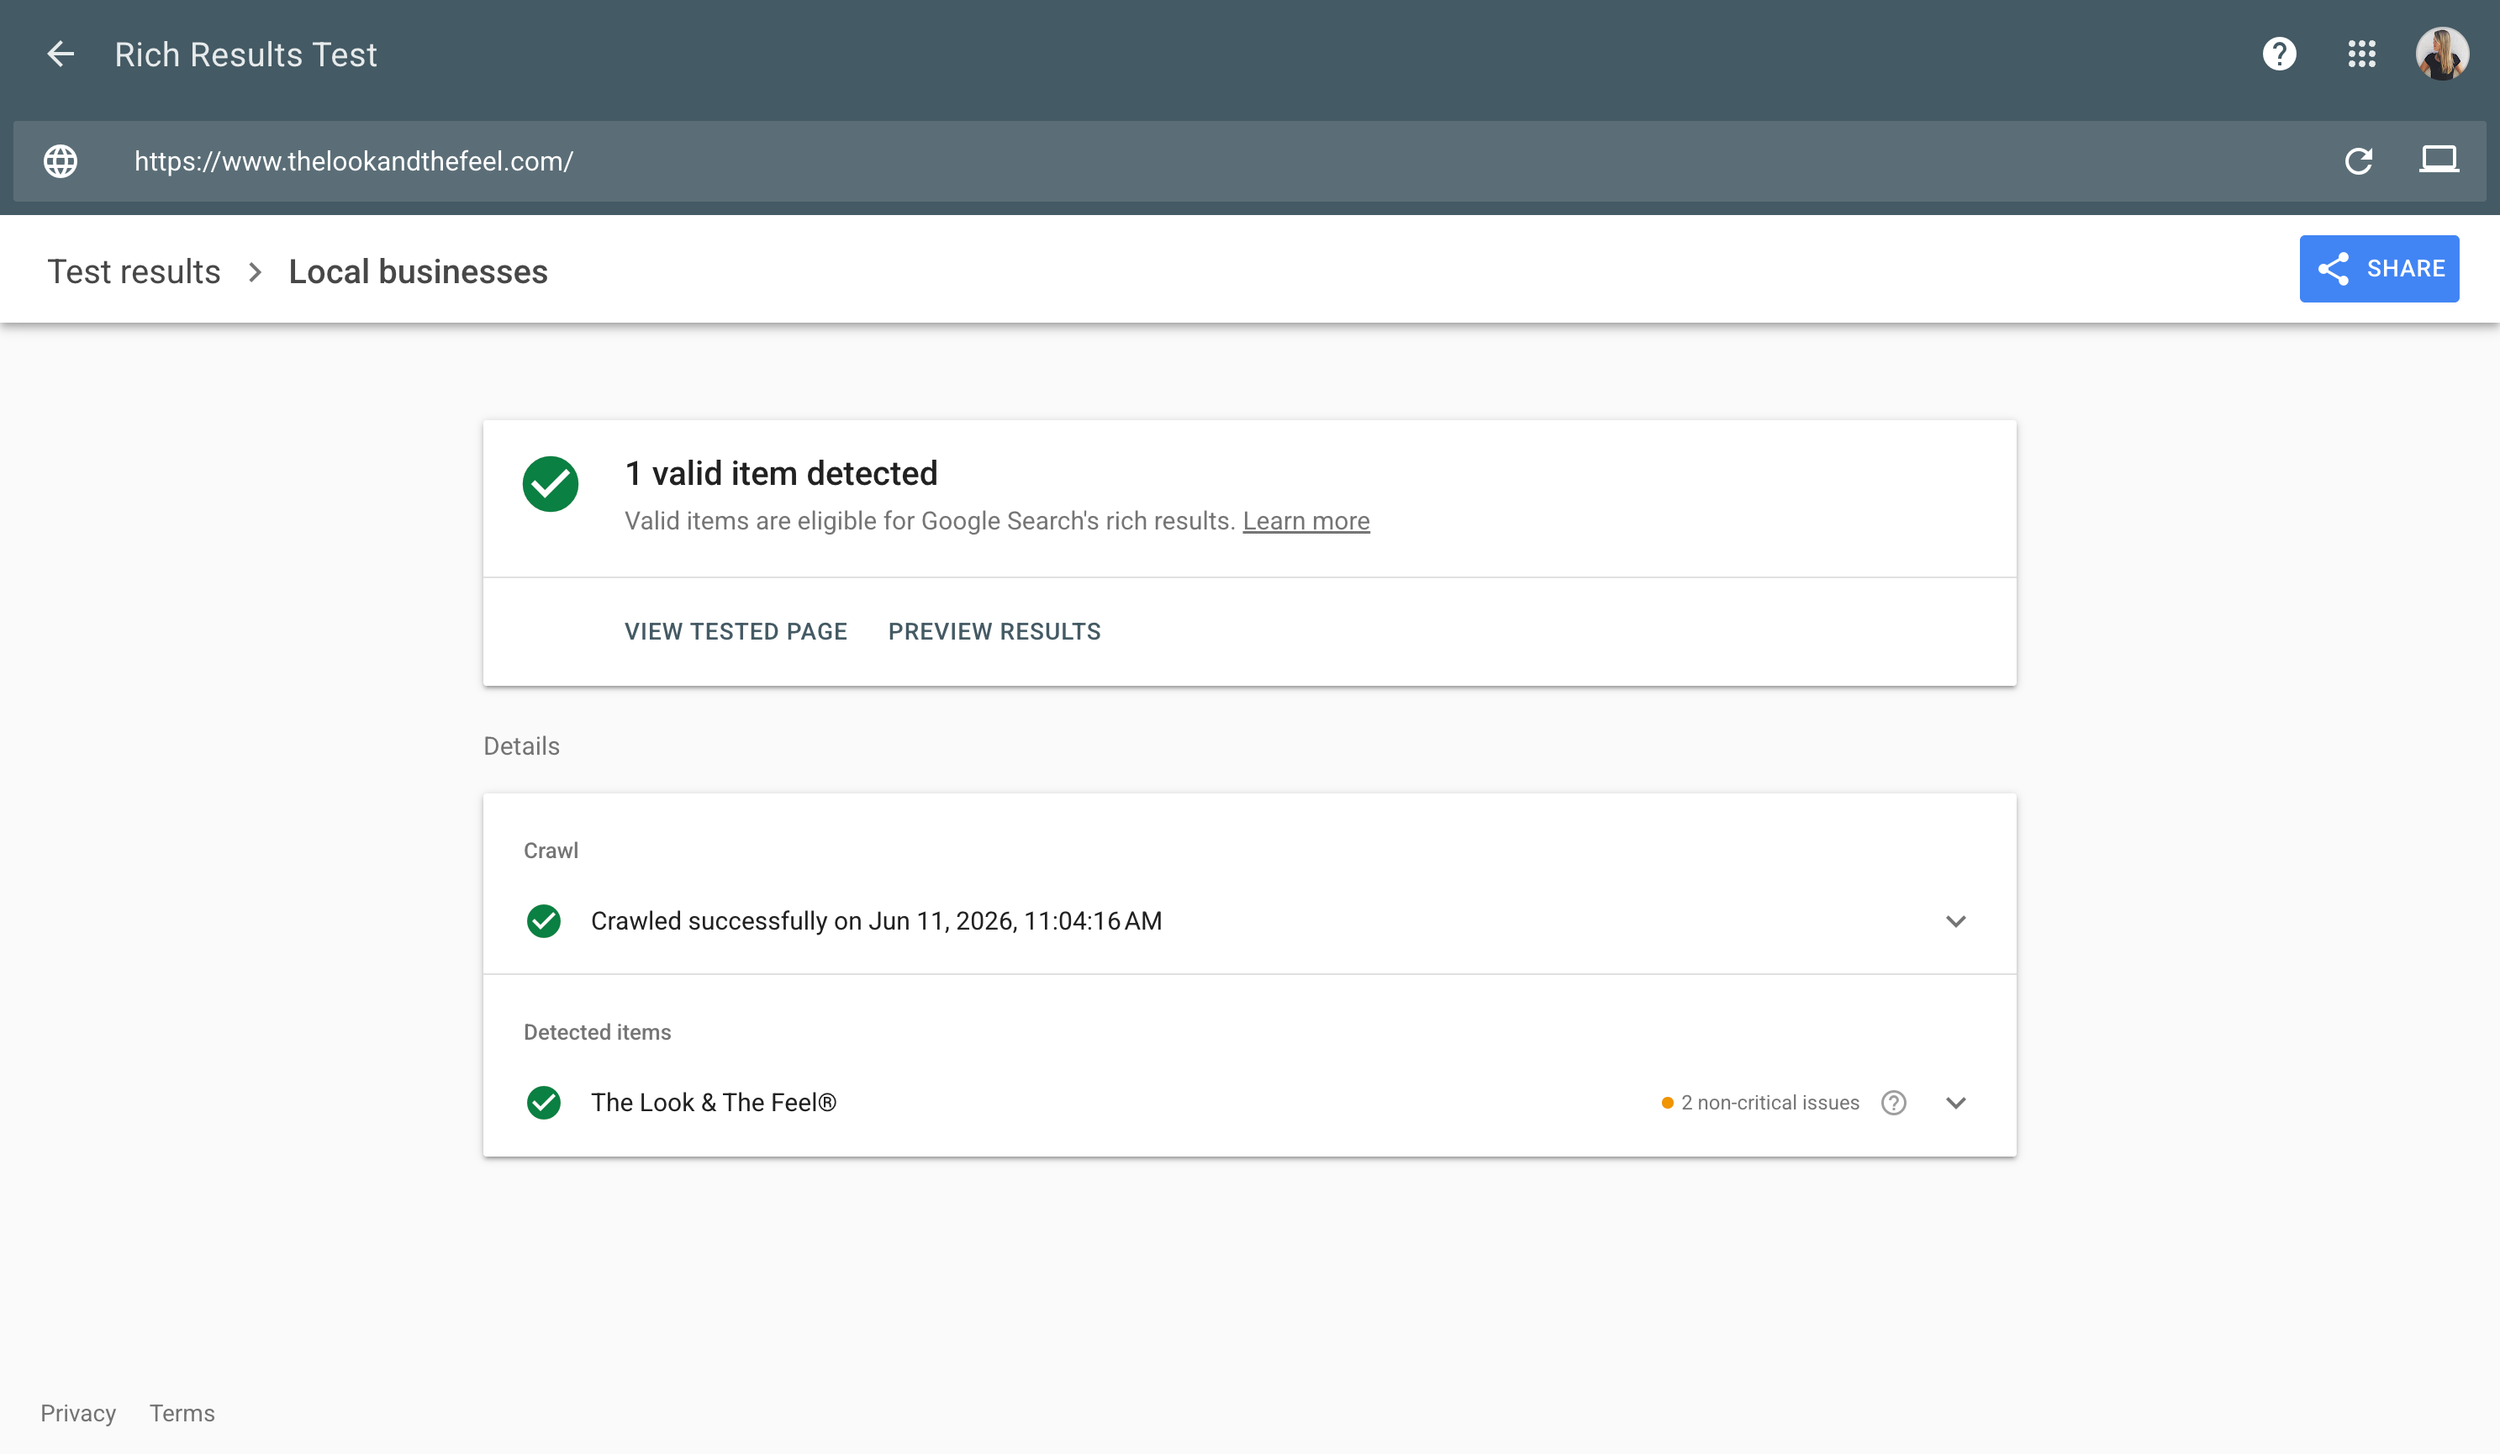The width and height of the screenshot is (2500, 1454).
Task: Open the Learn more link
Action: (1306, 521)
